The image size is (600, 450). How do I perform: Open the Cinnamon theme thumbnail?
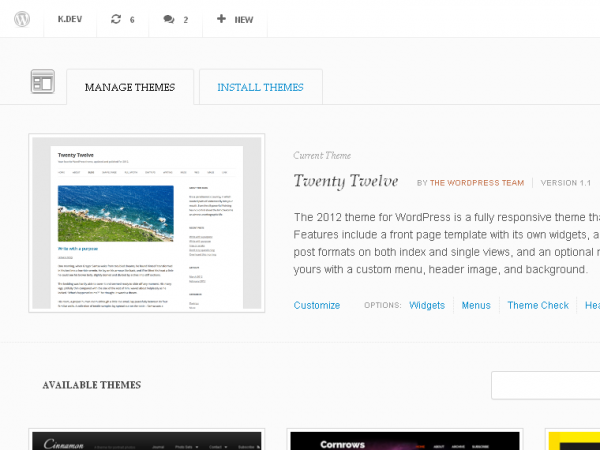pyautogui.click(x=147, y=440)
